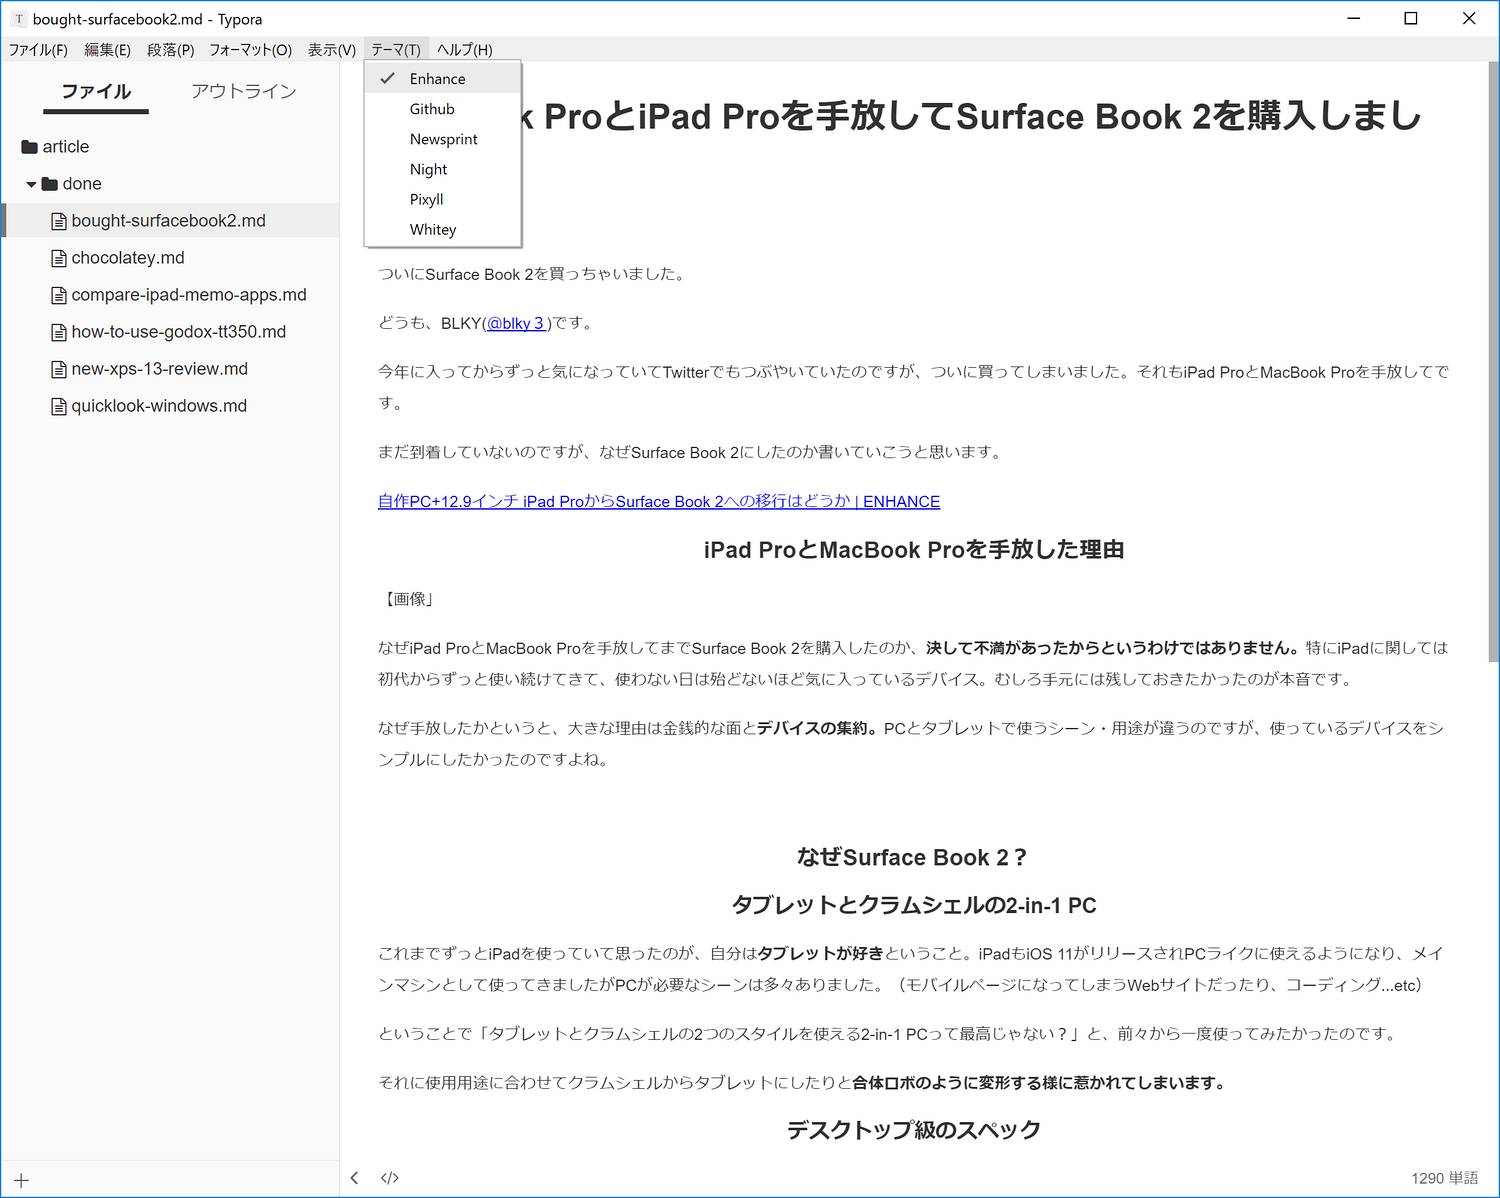Switch to the ファイル sidebar tab

96,91
